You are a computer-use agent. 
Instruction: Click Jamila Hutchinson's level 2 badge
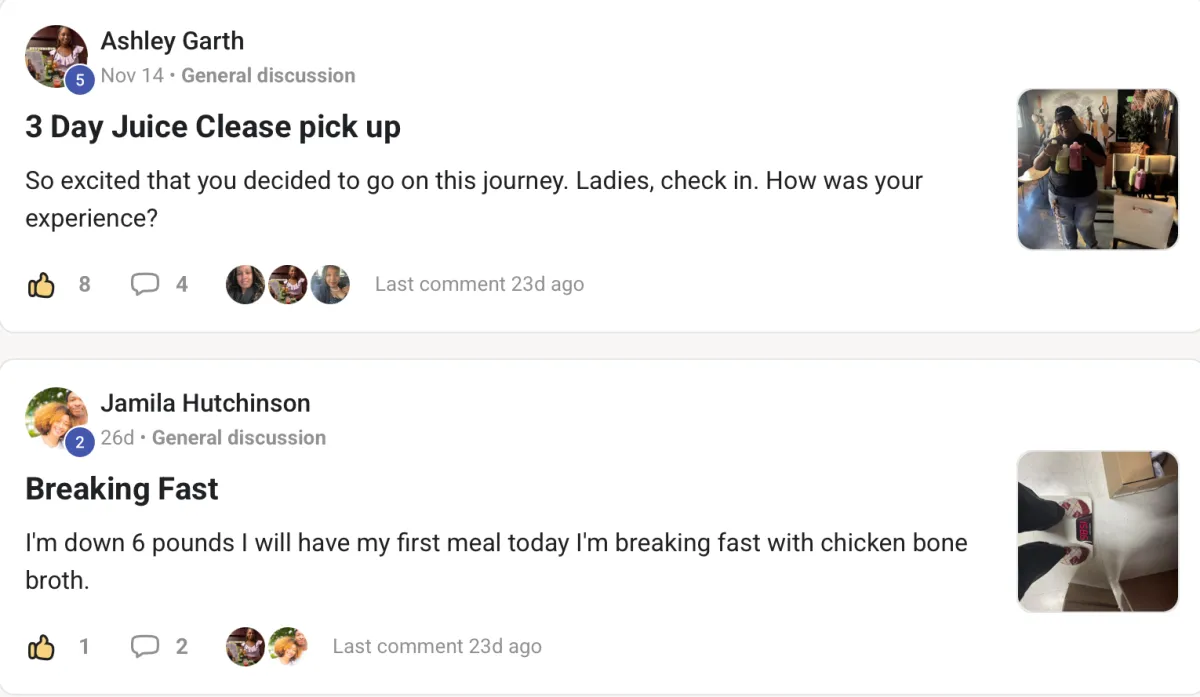pyautogui.click(x=80, y=441)
